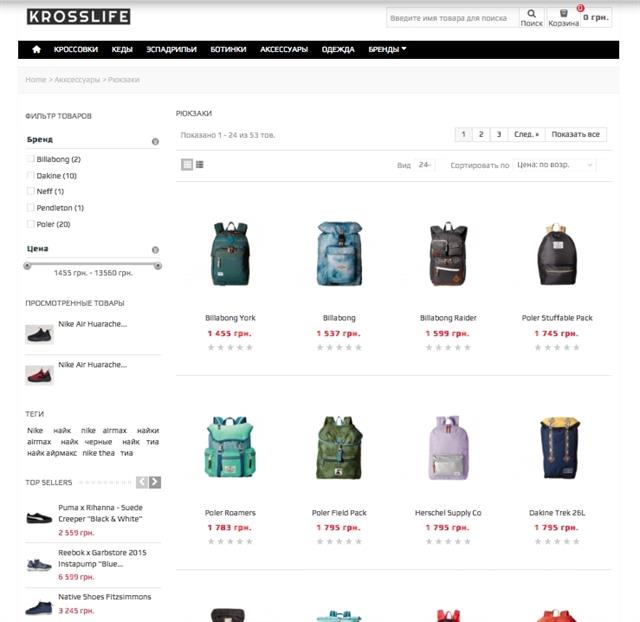
Task: Click the search magnifier icon
Action: (531, 13)
